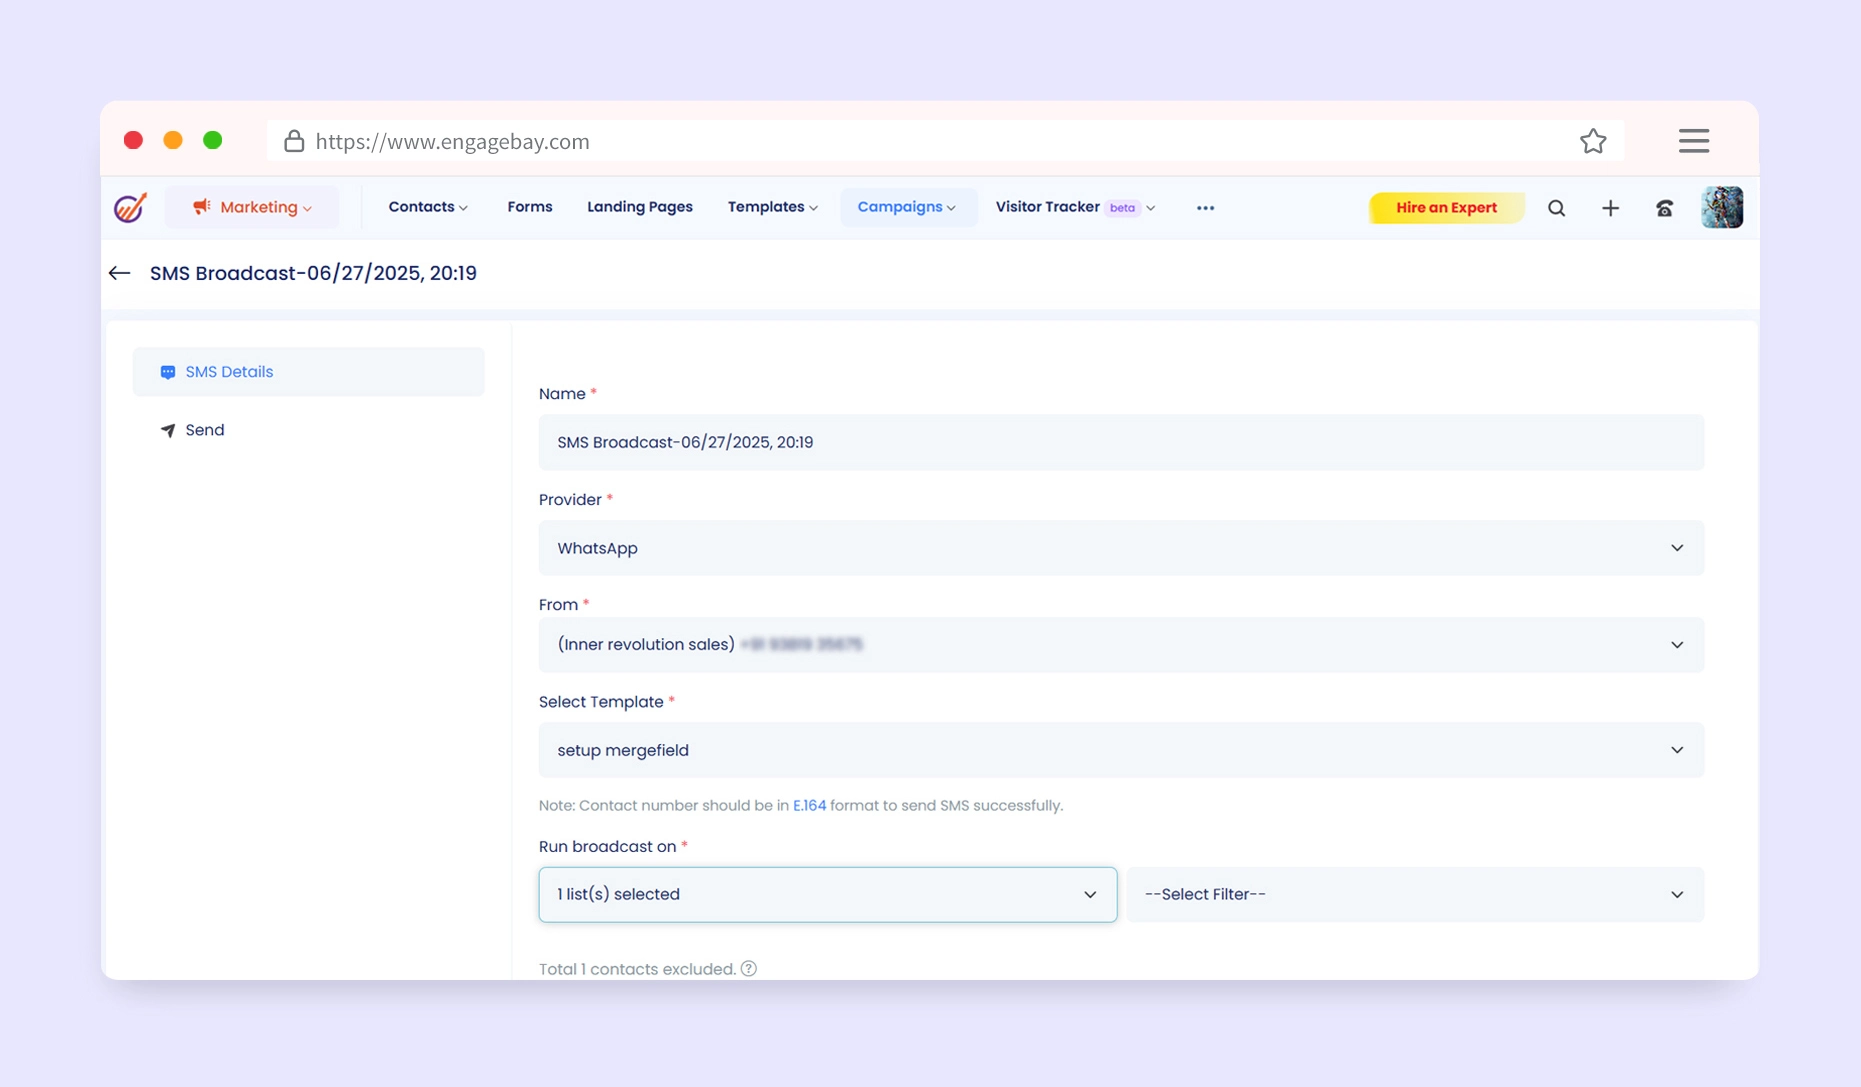The width and height of the screenshot is (1861, 1087).
Task: Open the browser hamburger menu
Action: tap(1693, 141)
